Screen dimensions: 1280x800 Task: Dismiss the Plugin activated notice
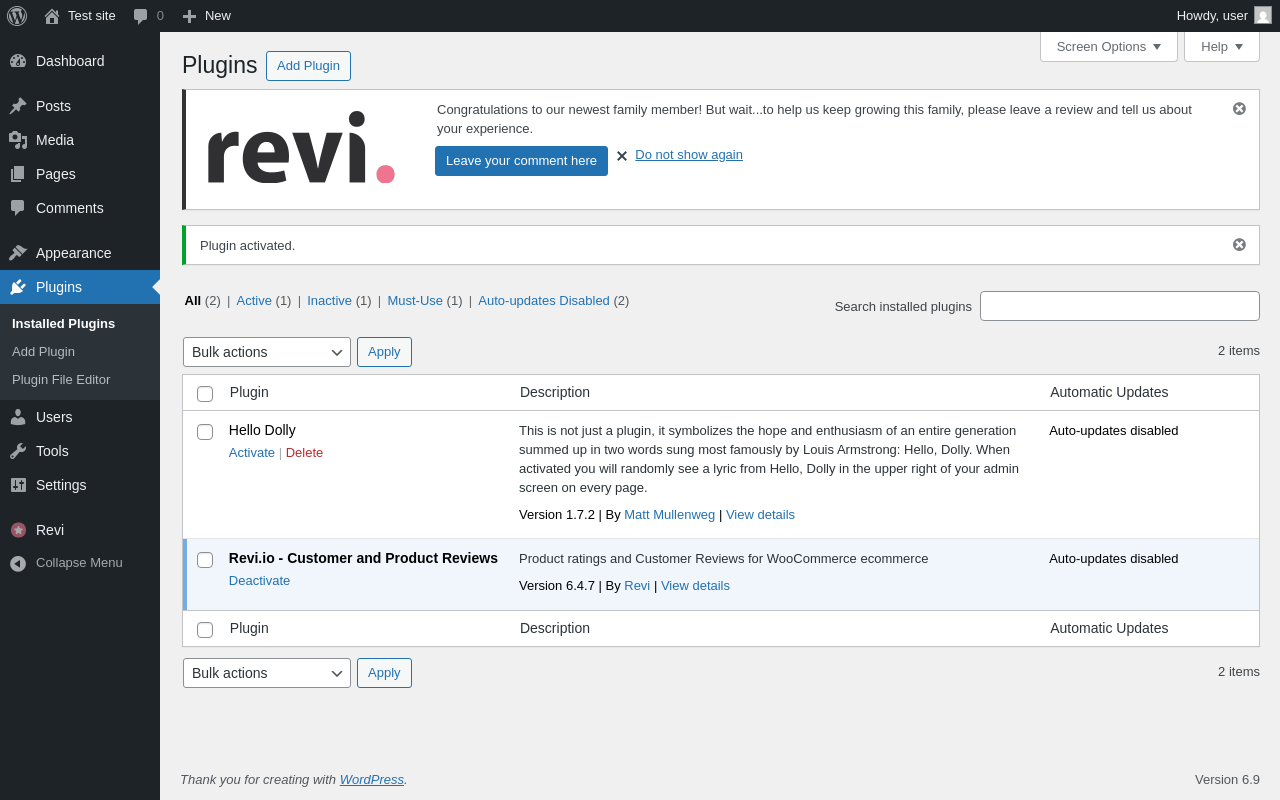coord(1239,244)
